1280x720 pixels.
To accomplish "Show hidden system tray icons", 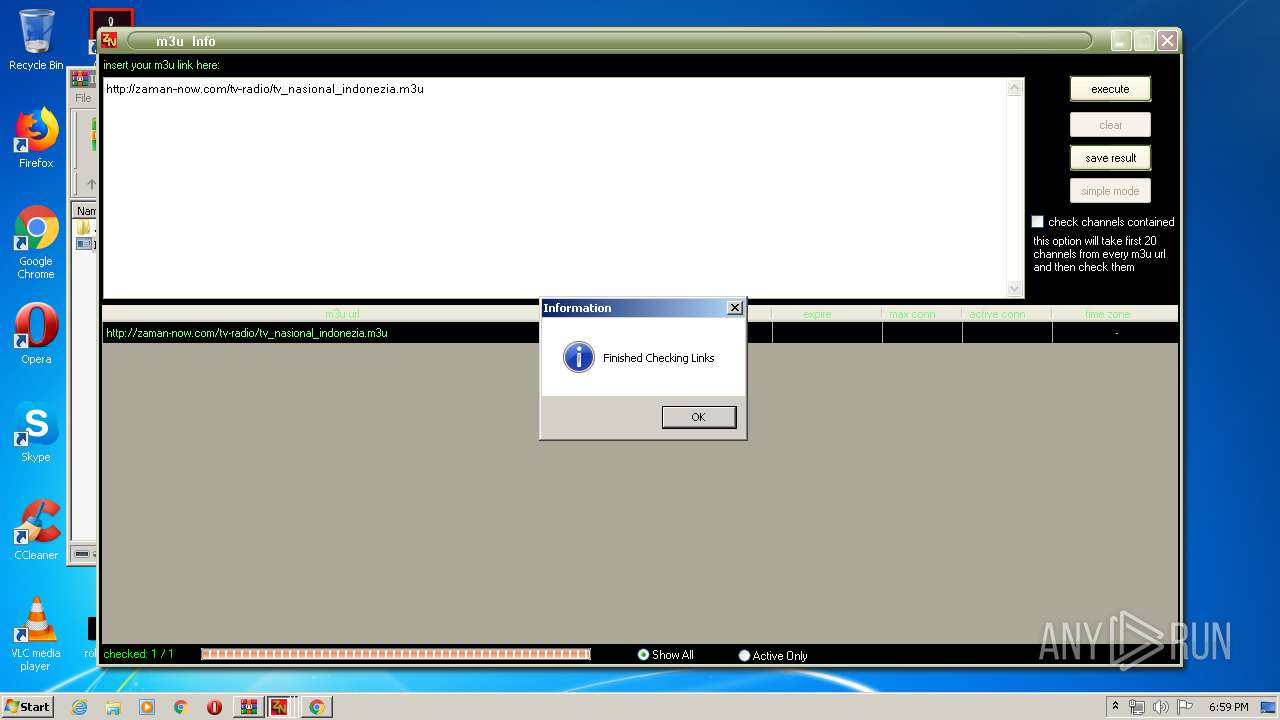I will coord(1115,707).
